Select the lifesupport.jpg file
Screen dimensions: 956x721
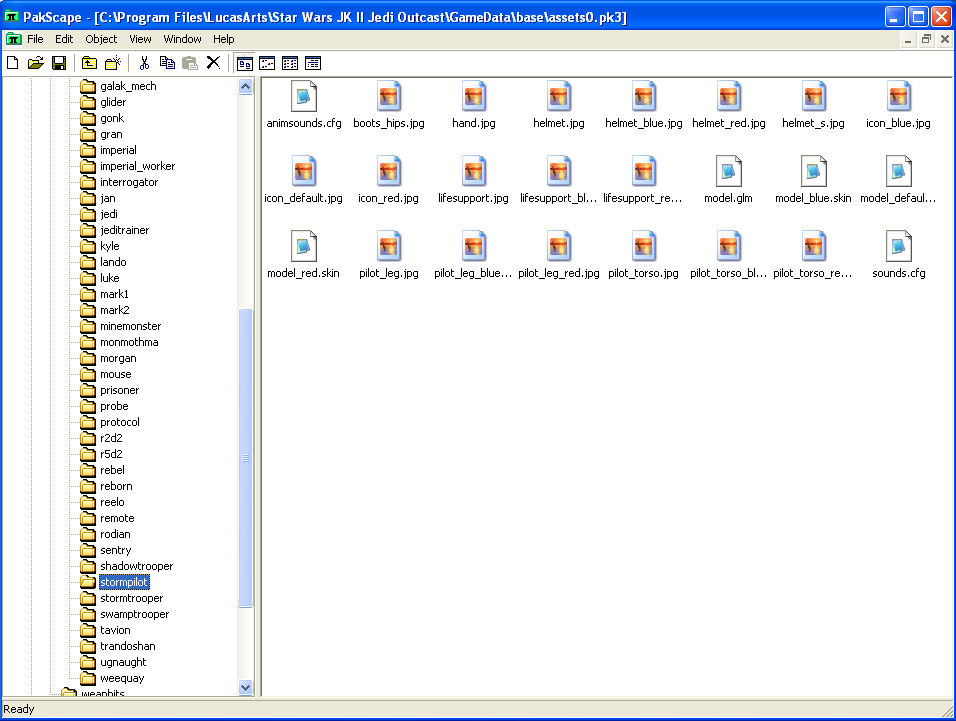pos(474,180)
